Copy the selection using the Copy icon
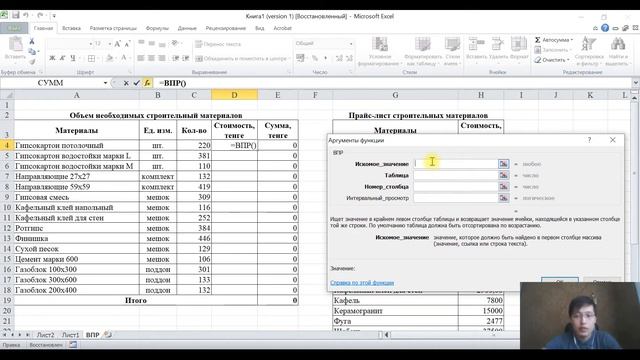 (32, 51)
